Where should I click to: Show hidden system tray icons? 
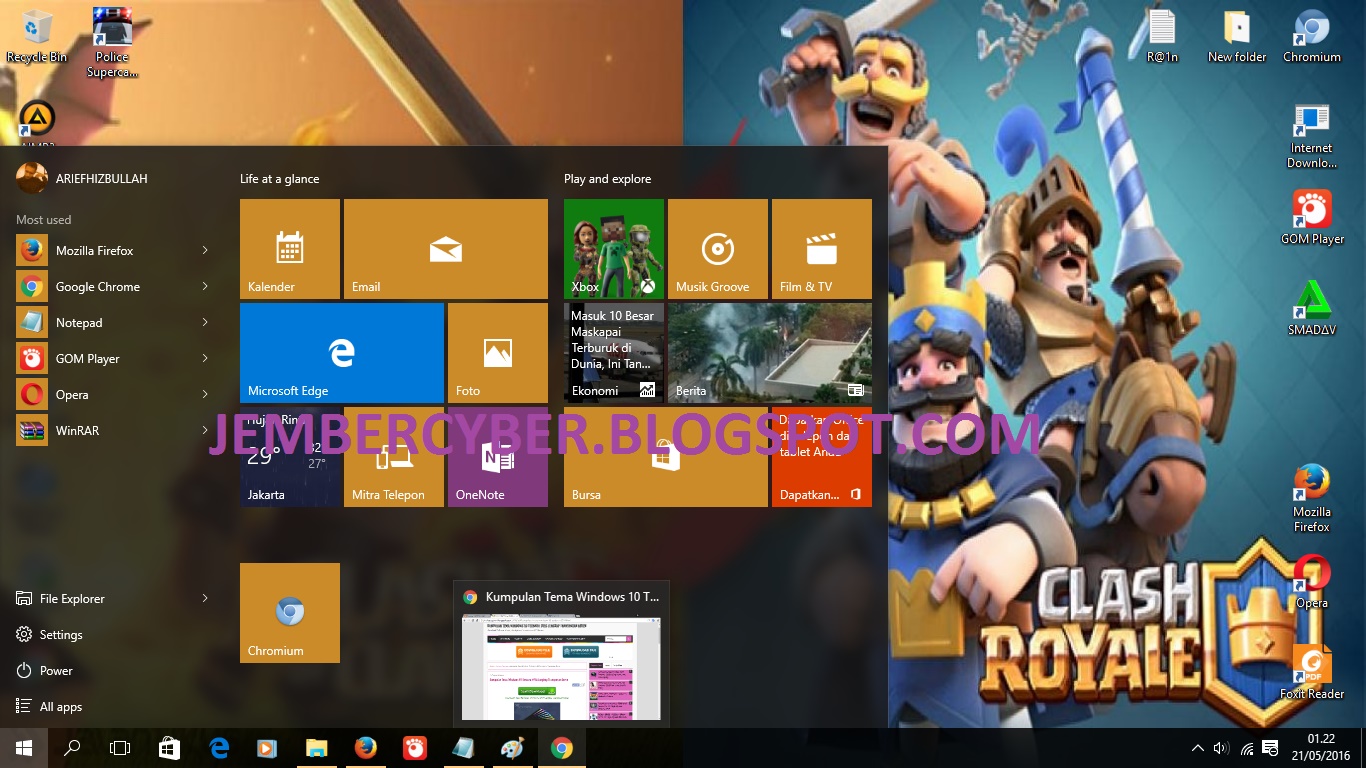coord(1197,748)
